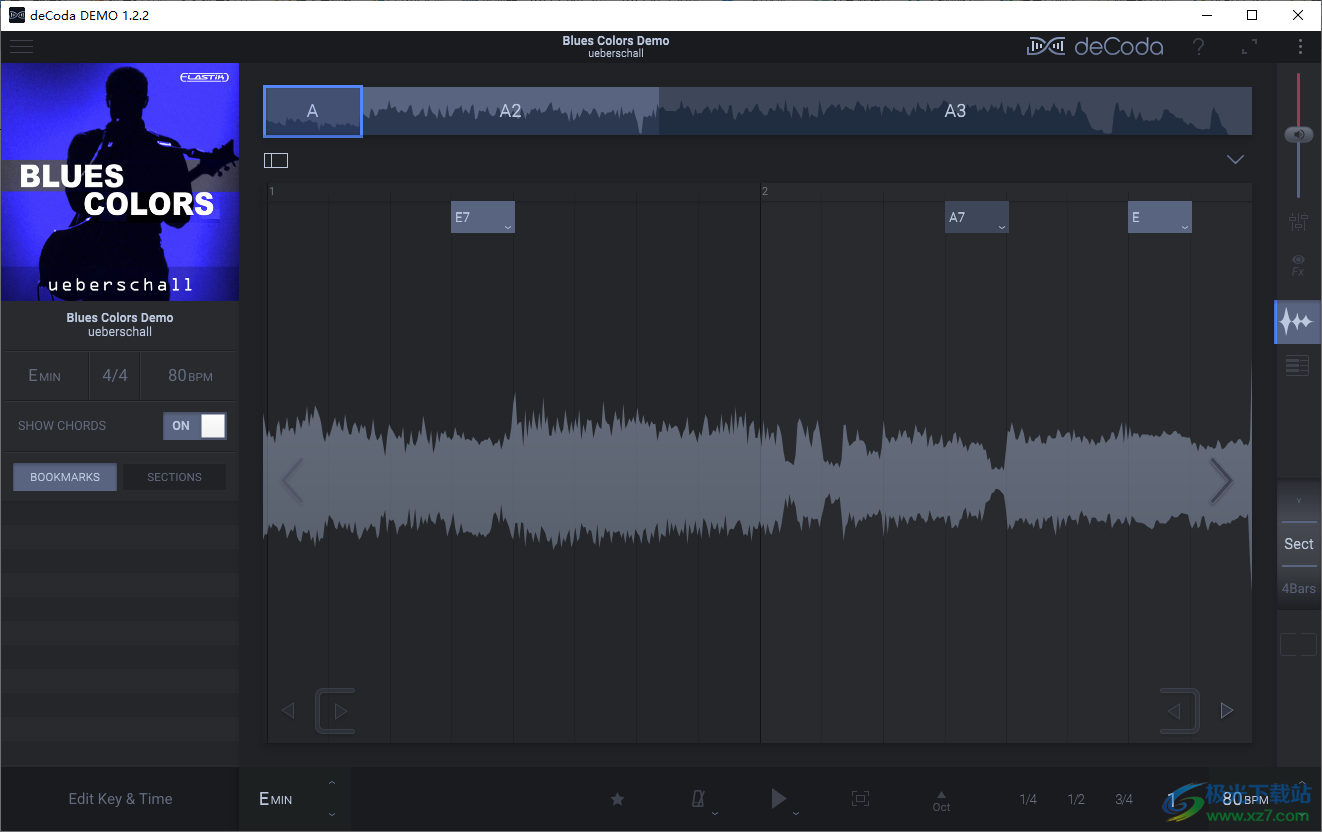This screenshot has width=1322, height=832.
Task: Toggle the Fx eye panel
Action: click(1298, 265)
